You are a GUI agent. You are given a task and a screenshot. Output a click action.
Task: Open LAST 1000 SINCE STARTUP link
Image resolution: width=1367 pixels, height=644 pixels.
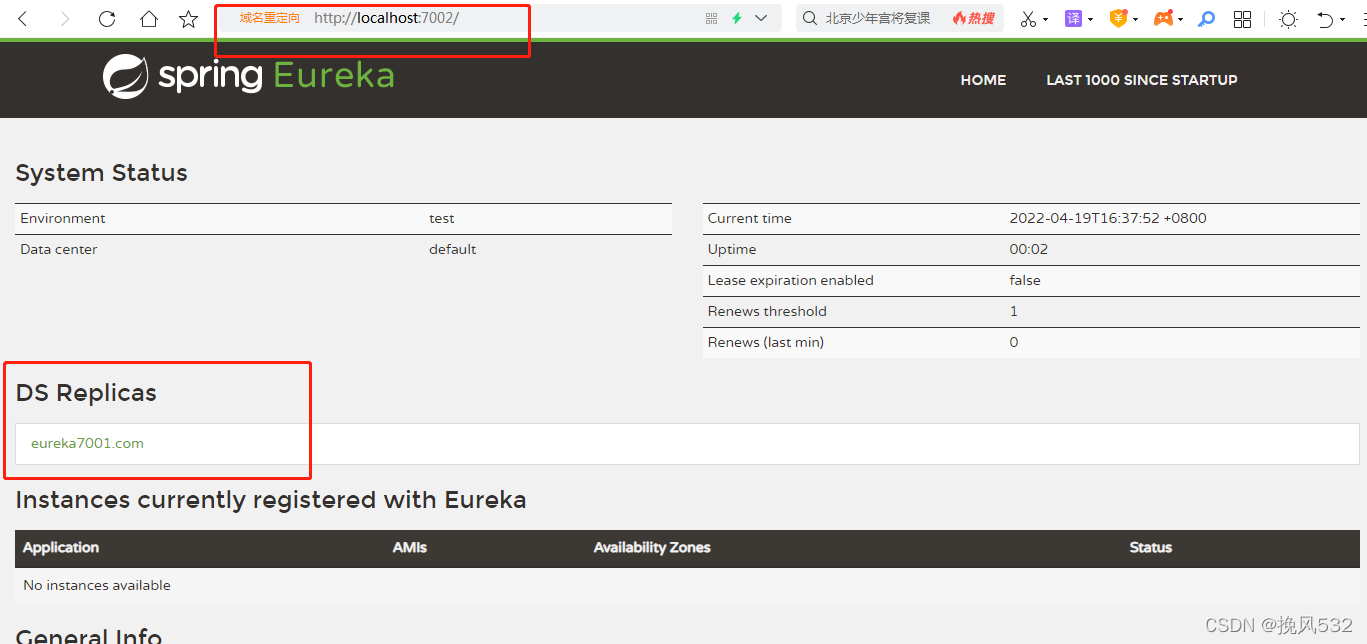click(x=1142, y=80)
